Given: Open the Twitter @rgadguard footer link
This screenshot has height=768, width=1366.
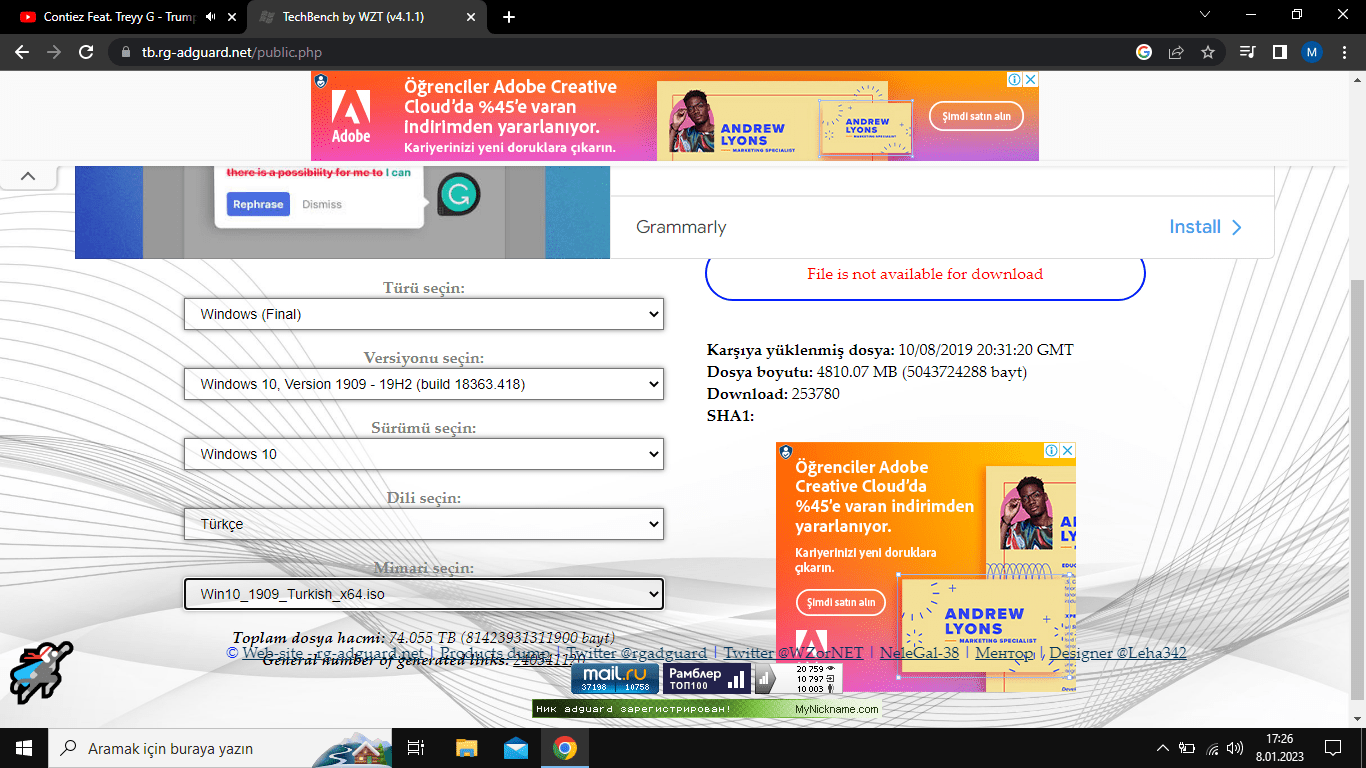Looking at the screenshot, I should [x=637, y=653].
